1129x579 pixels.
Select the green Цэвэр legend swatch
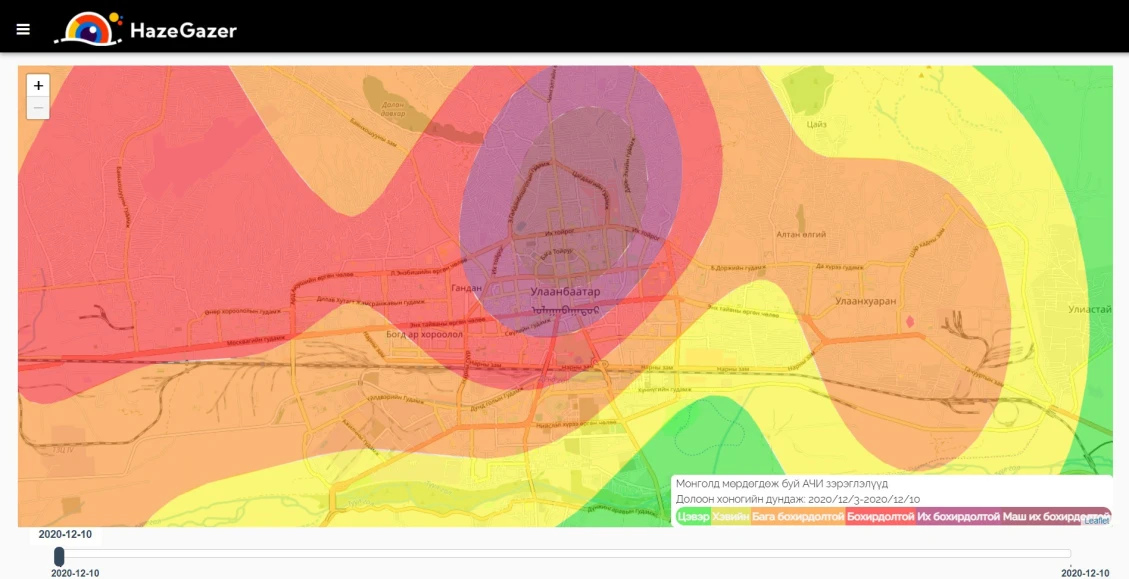693,517
